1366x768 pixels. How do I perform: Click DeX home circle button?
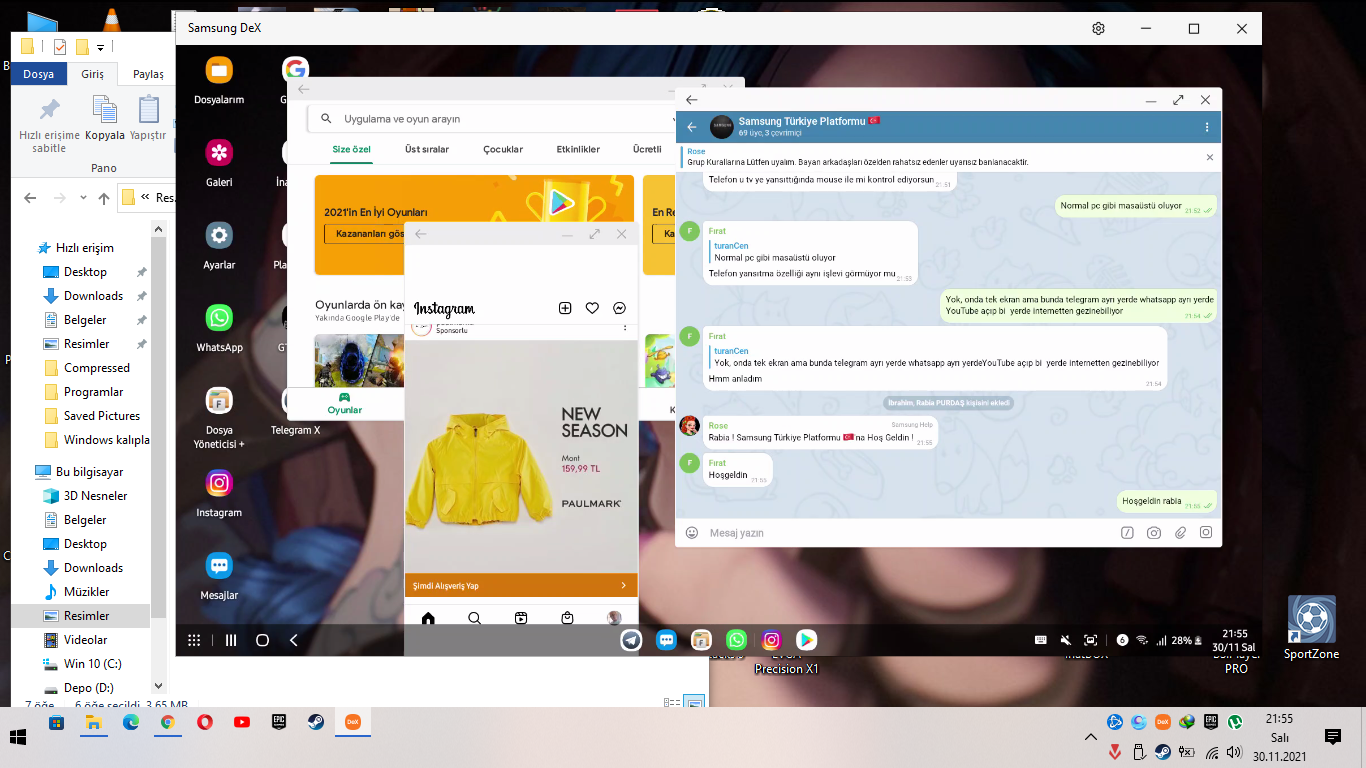tap(262, 640)
